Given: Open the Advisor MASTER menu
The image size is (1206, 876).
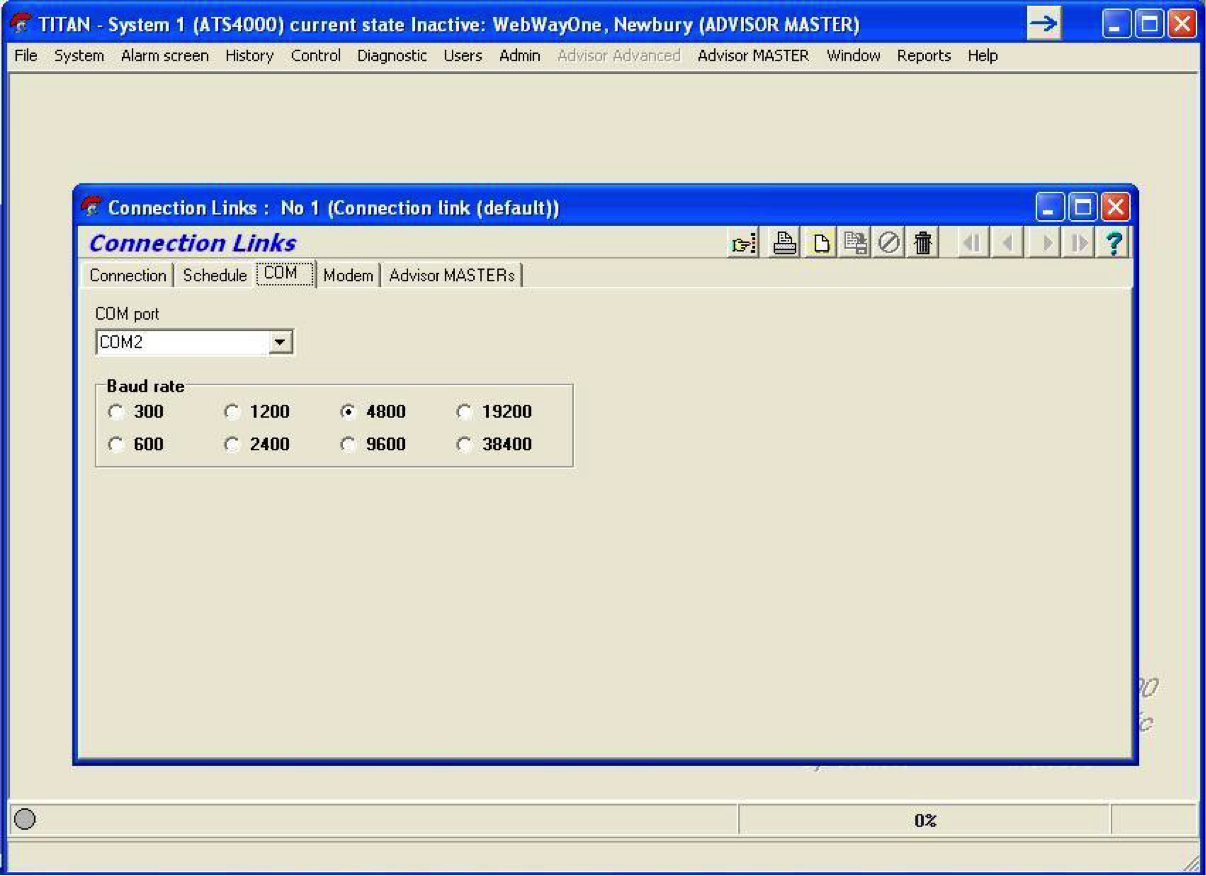Looking at the screenshot, I should (x=753, y=56).
